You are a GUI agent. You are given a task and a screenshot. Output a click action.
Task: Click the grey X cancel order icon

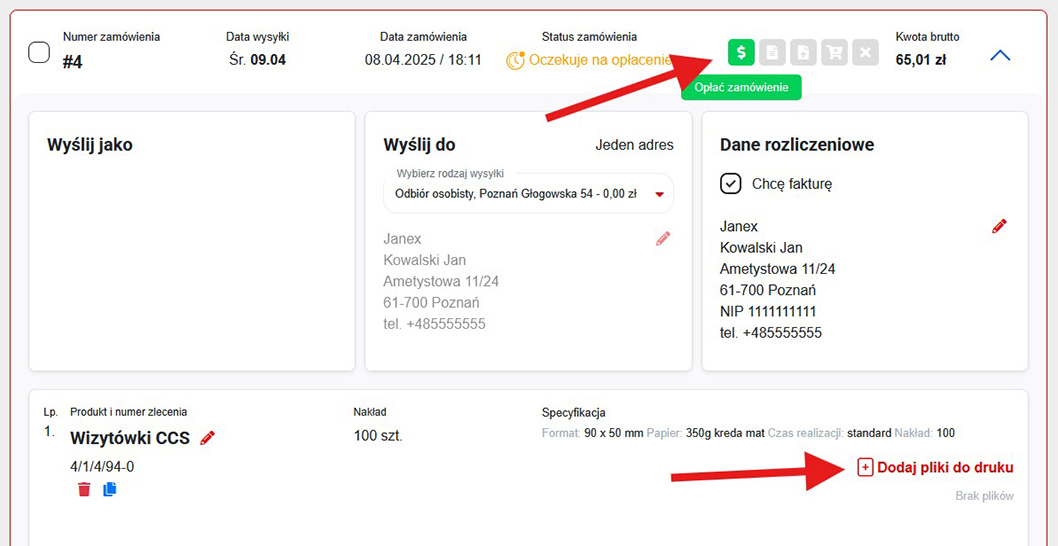click(x=865, y=52)
